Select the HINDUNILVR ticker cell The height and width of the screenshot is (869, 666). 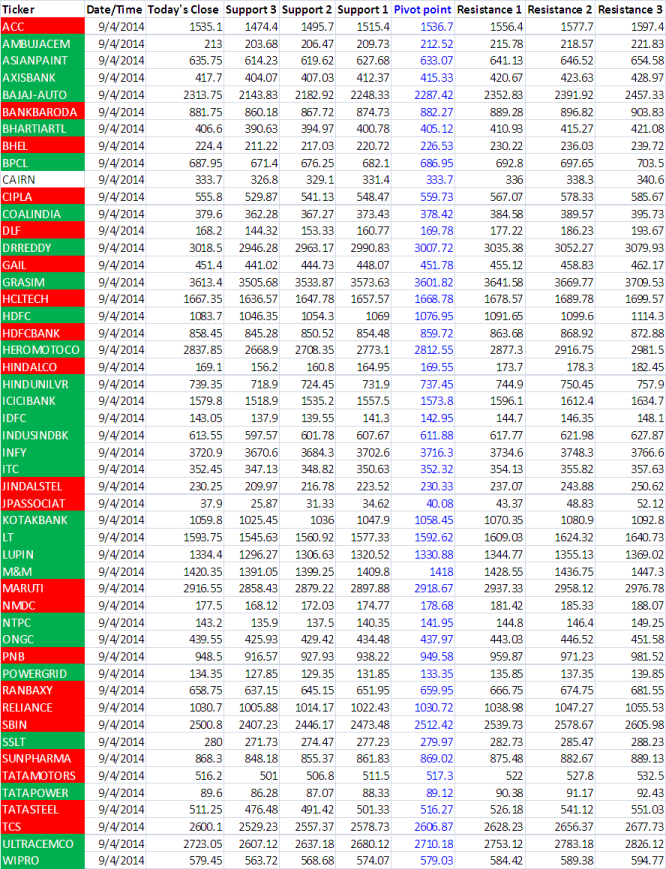point(43,384)
